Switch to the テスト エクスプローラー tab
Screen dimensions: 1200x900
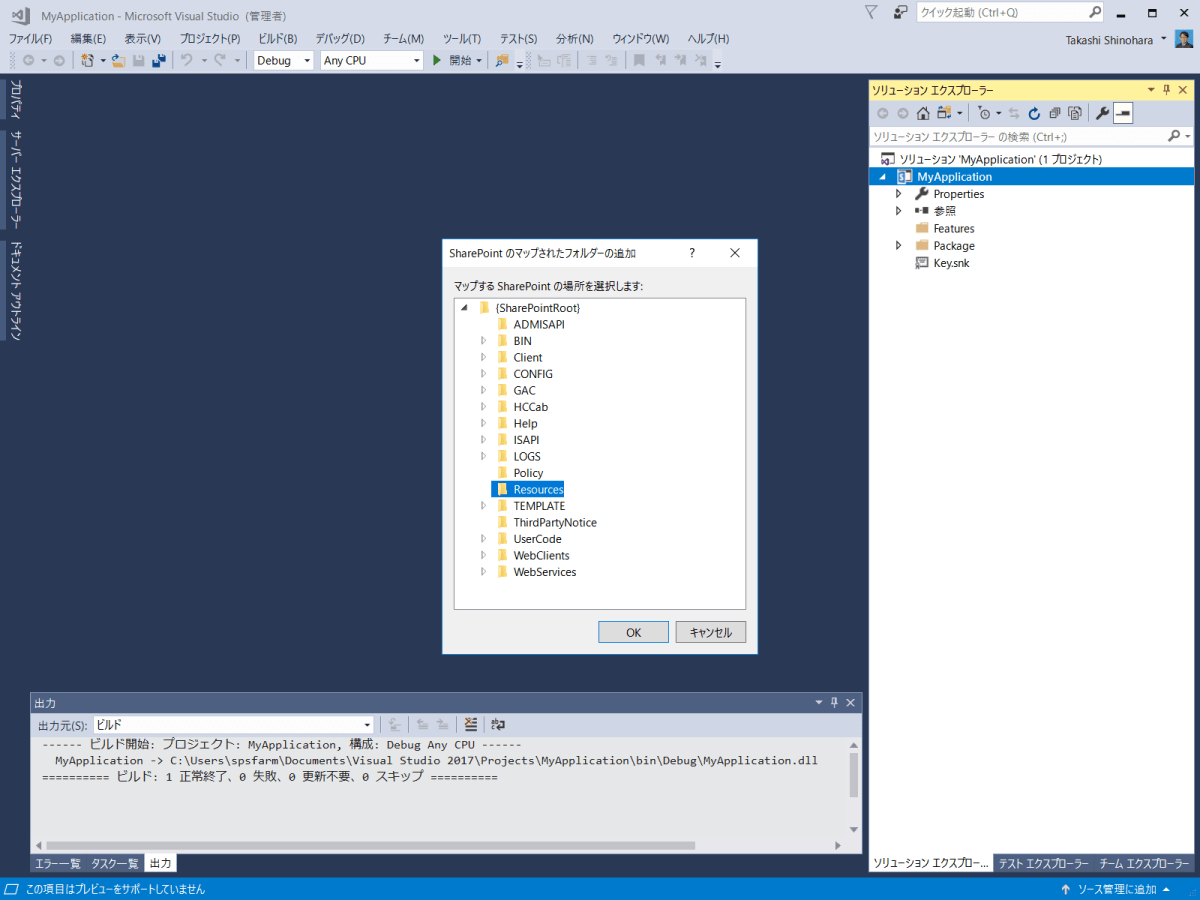(x=1044, y=863)
